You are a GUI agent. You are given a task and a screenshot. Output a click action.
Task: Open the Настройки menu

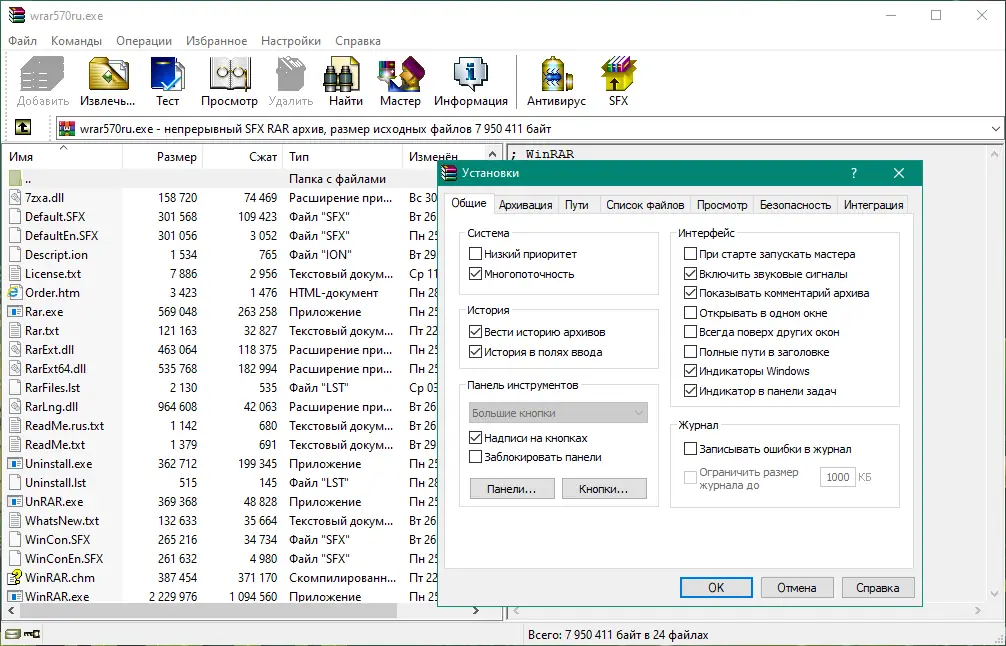click(291, 40)
